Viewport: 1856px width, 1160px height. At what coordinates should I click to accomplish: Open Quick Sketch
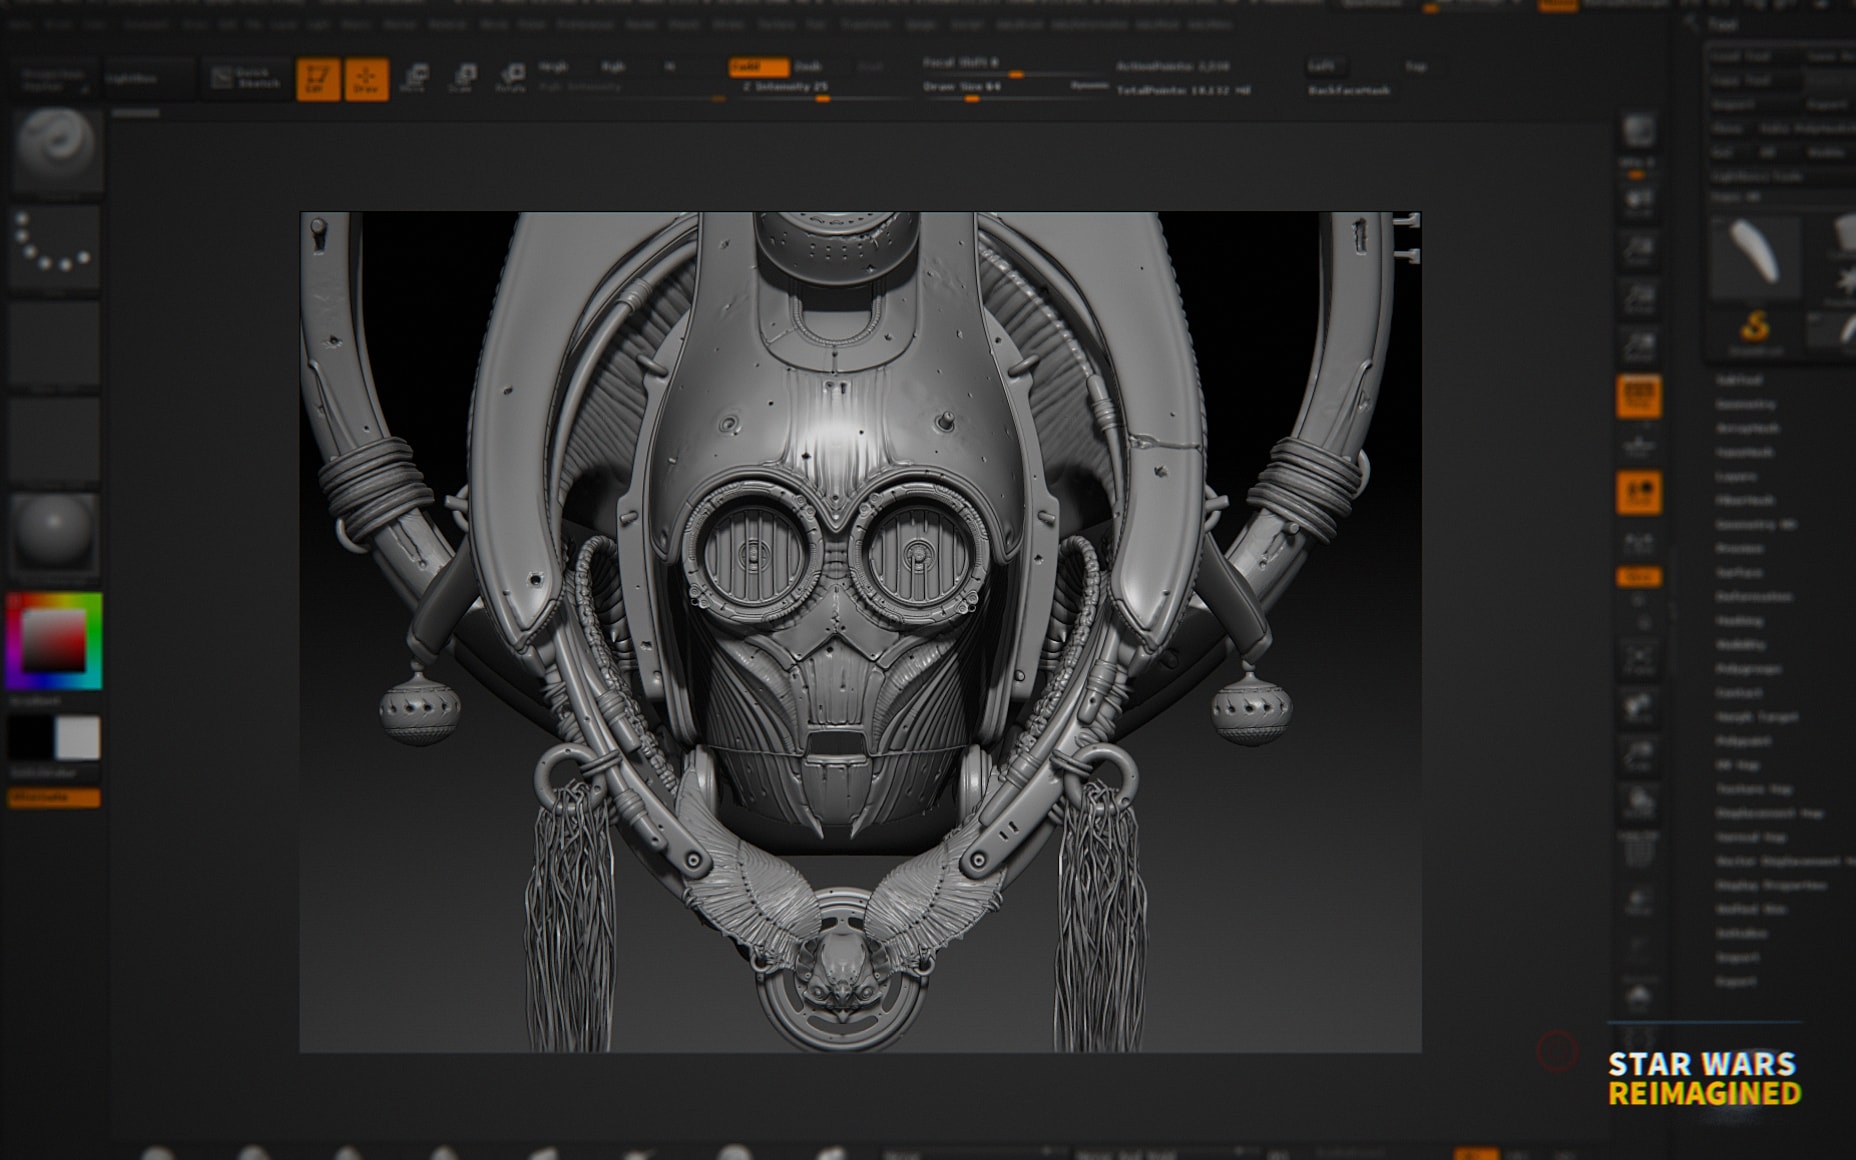(x=246, y=78)
